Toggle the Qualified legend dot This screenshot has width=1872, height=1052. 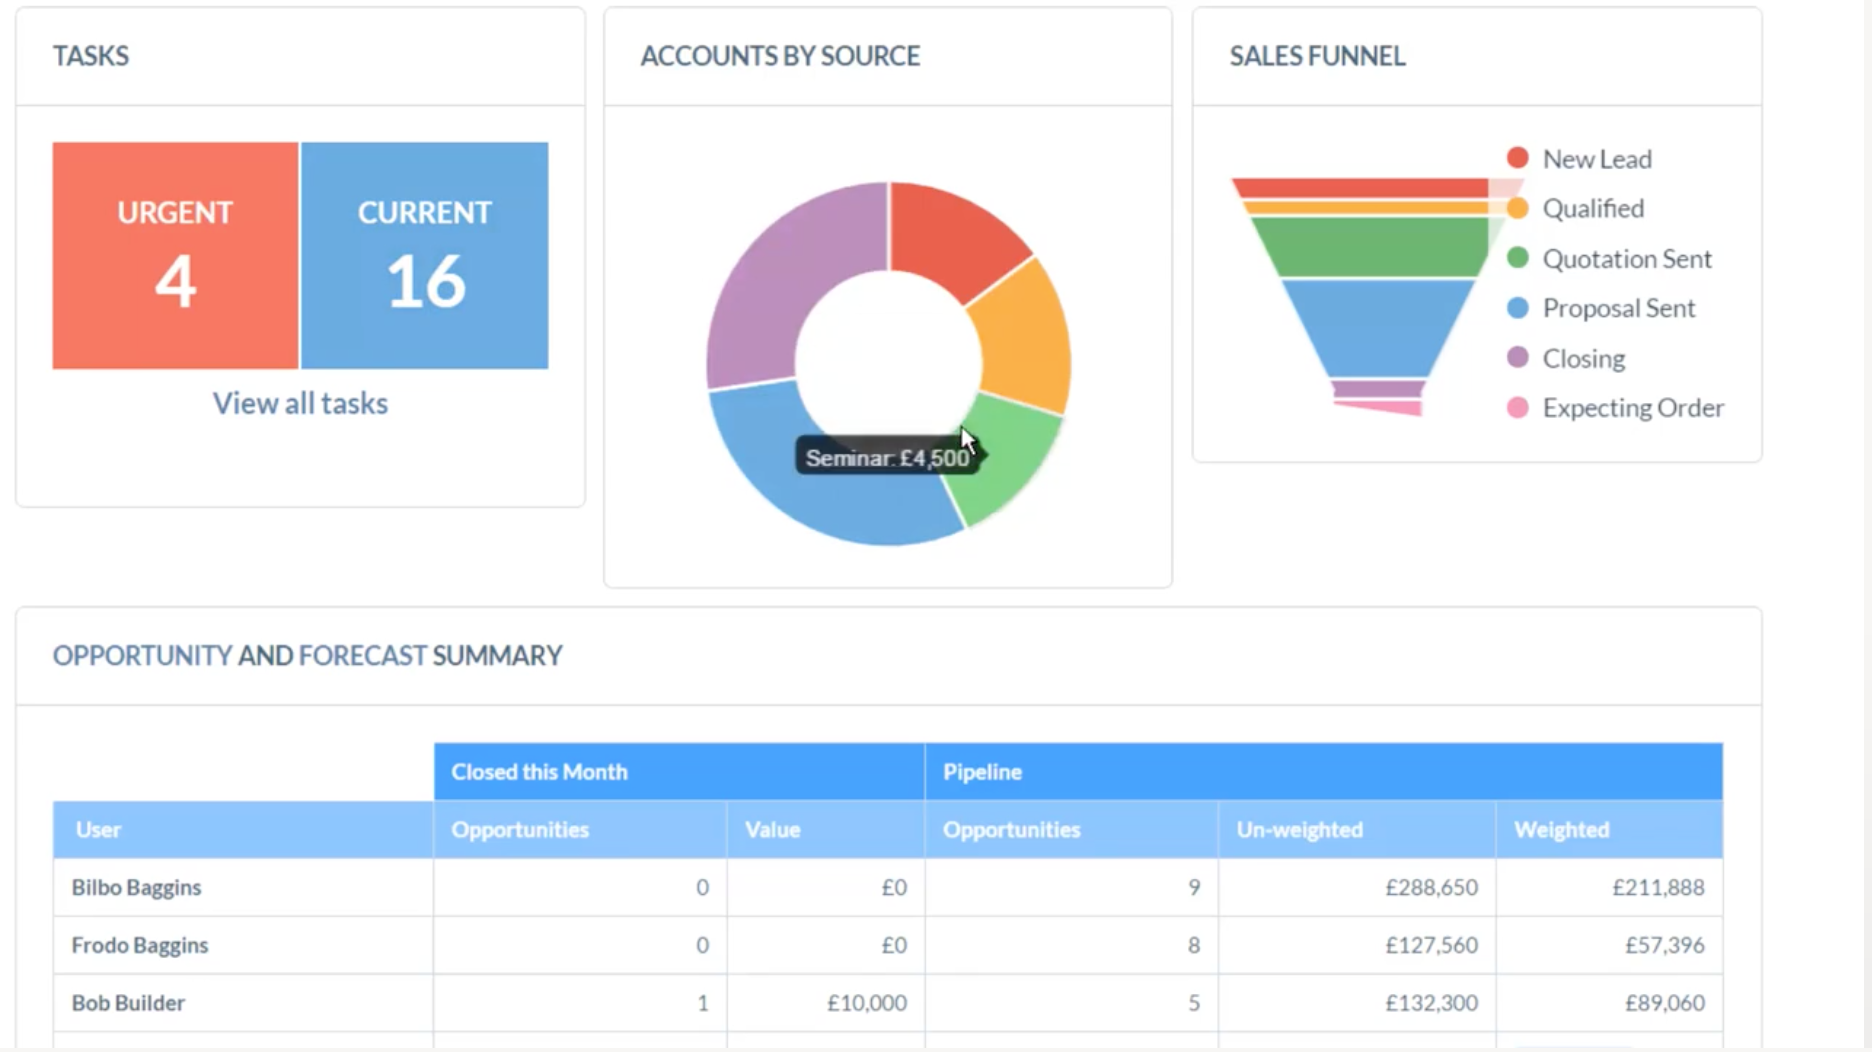point(1517,208)
